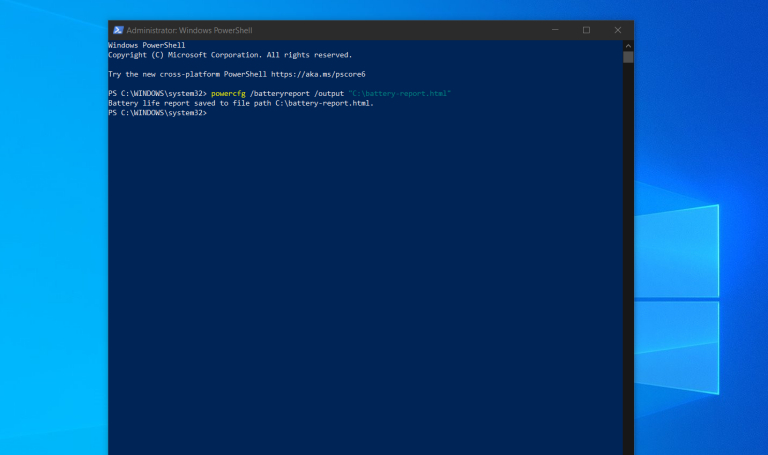This screenshot has height=455, width=768.
Task: Close the Administrator PowerShell window
Action: tap(618, 30)
